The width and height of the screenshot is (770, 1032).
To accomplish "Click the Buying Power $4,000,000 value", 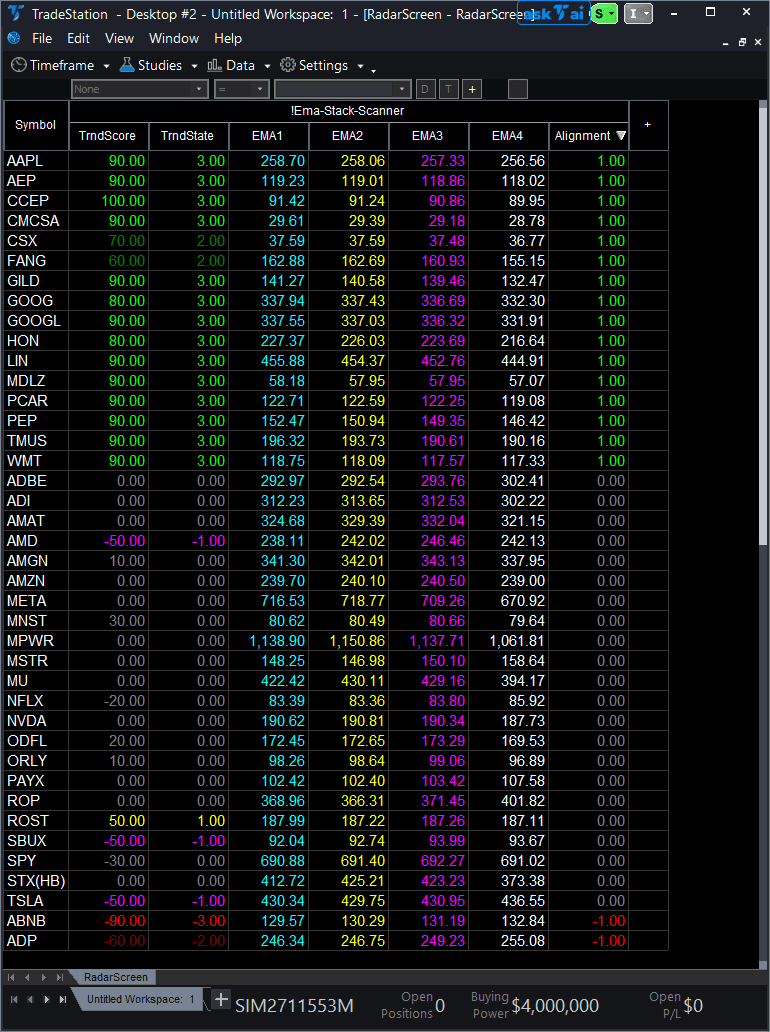I will [555, 1006].
